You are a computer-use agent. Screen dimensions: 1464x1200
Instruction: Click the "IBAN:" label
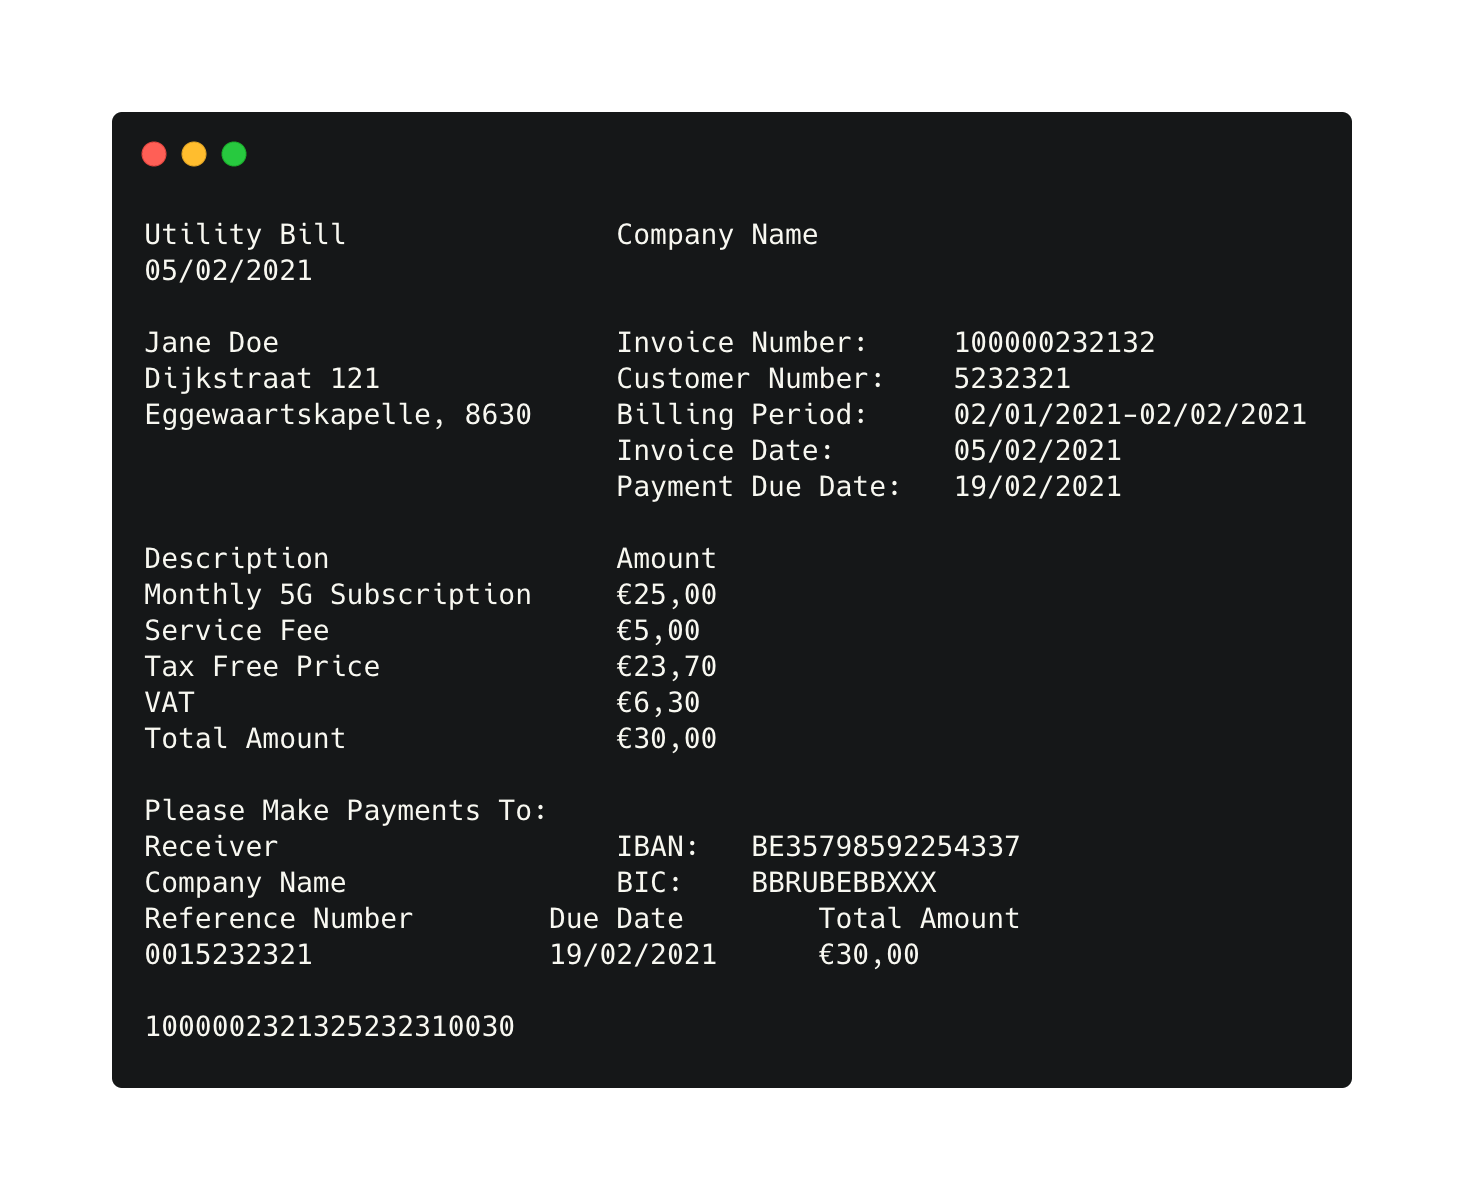click(657, 846)
